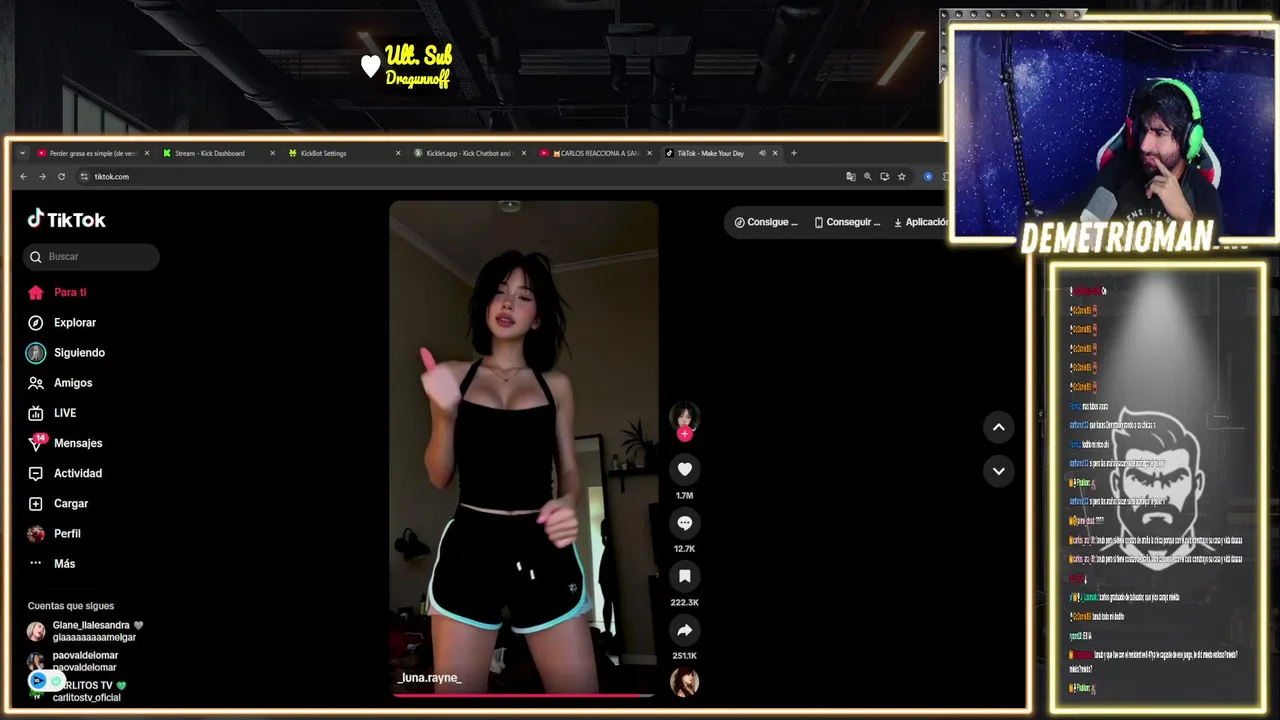This screenshot has width=1280, height=720.
Task: Click the Aplicación download button
Action: pyautogui.click(x=919, y=222)
